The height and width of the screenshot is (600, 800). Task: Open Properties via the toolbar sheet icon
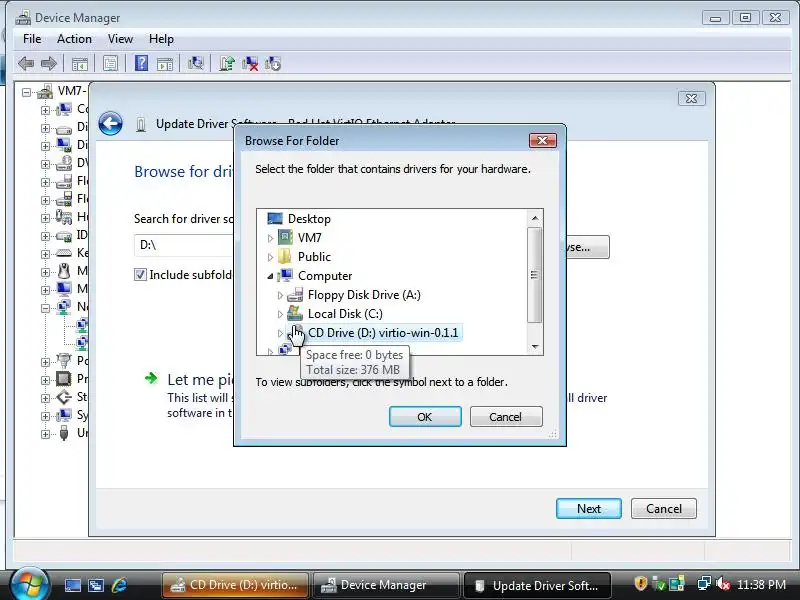110,64
